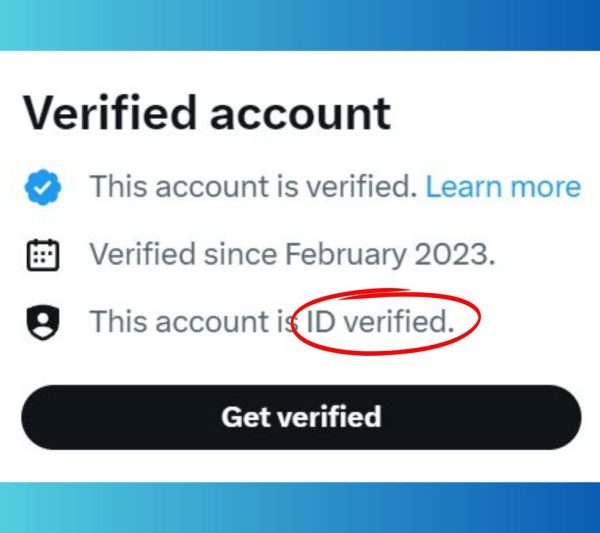
Task: Click the red circled 'ID verified.' text
Action: pyautogui.click(x=380, y=321)
